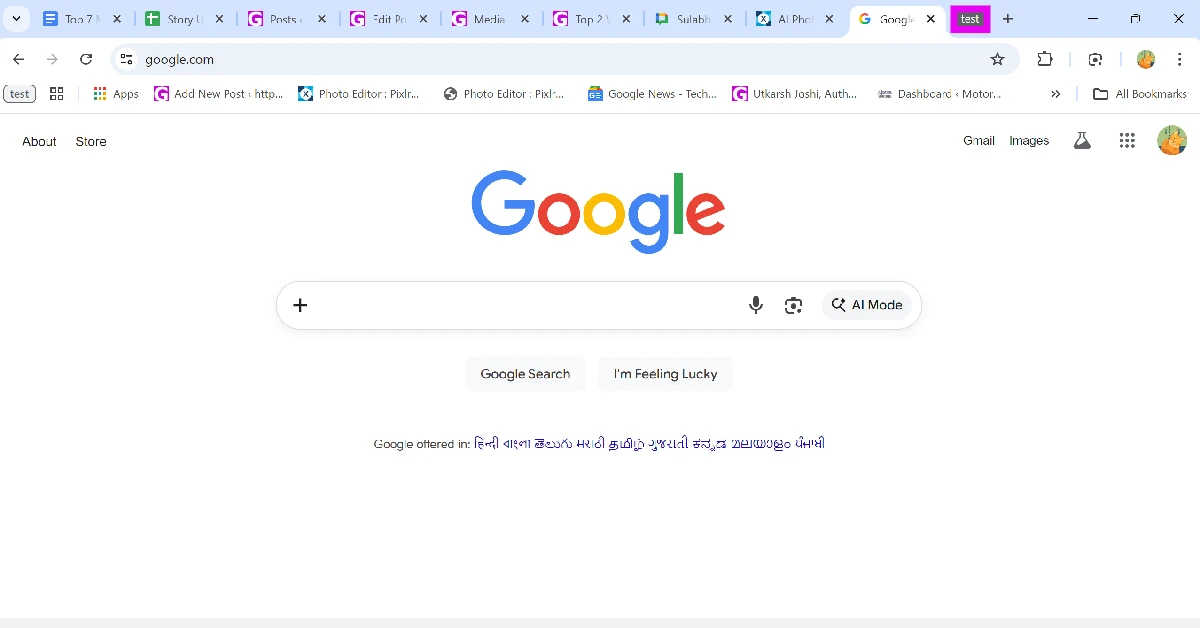Click the Search Labs flask icon
Screen dimensions: 1200x628
1082,140
